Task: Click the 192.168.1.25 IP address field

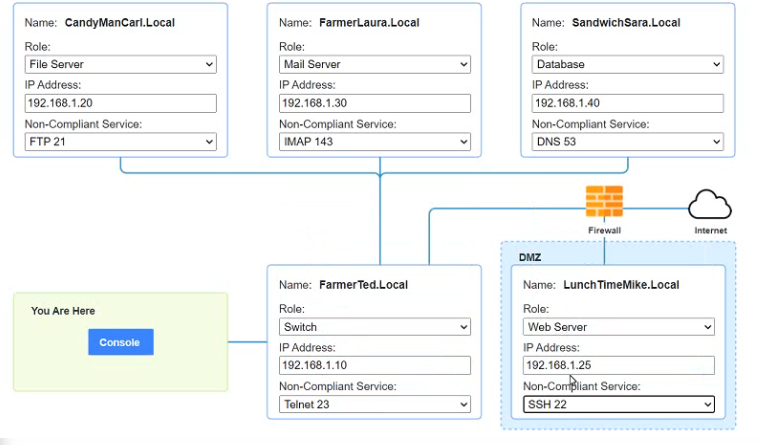Action: pos(619,365)
